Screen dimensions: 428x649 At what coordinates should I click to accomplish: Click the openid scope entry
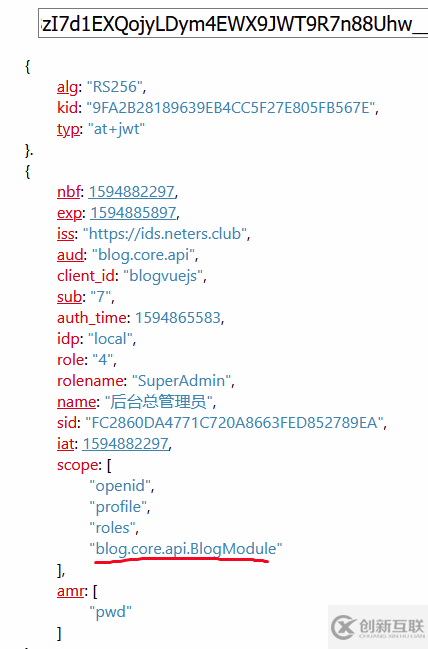(x=120, y=486)
